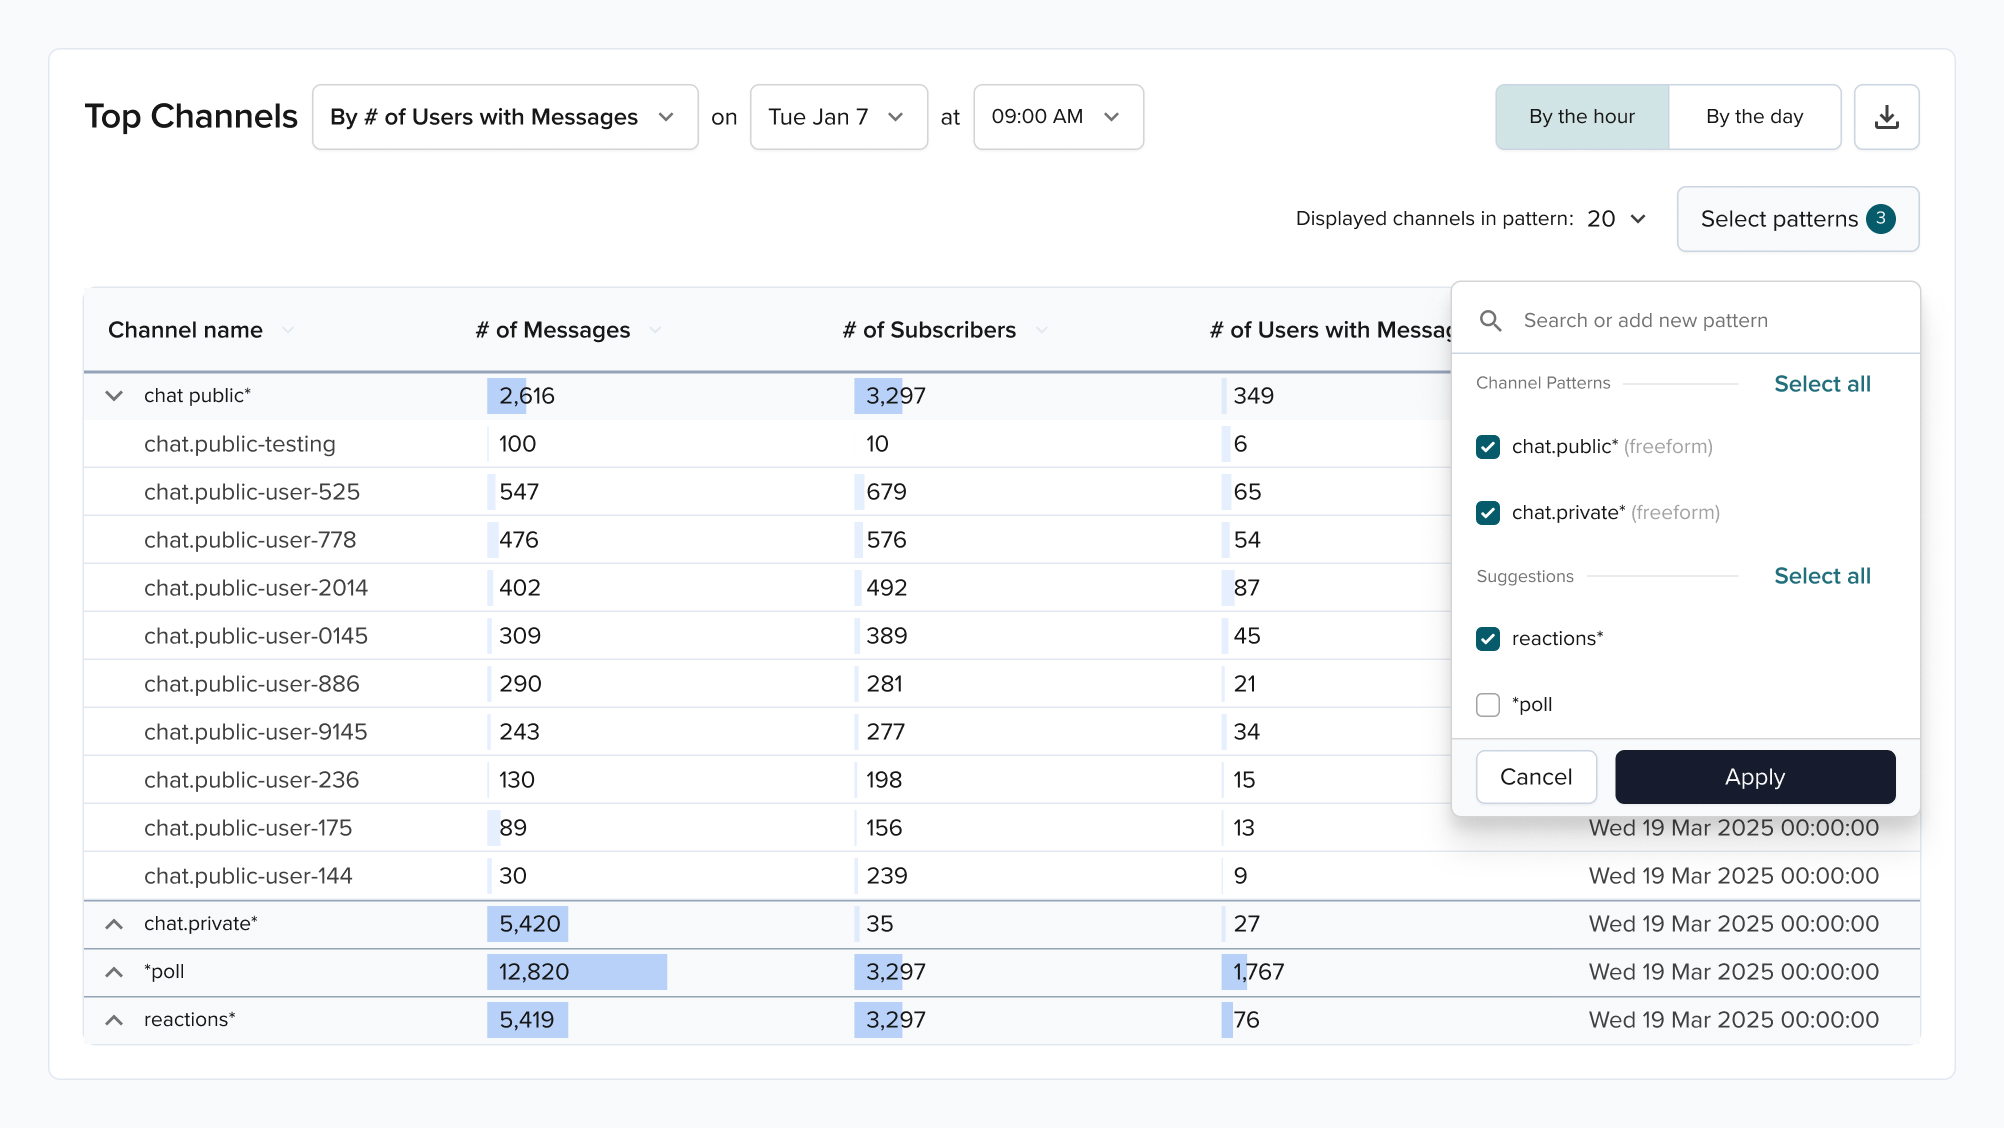The width and height of the screenshot is (2004, 1128).
Task: Click the download export icon
Action: coord(1886,117)
